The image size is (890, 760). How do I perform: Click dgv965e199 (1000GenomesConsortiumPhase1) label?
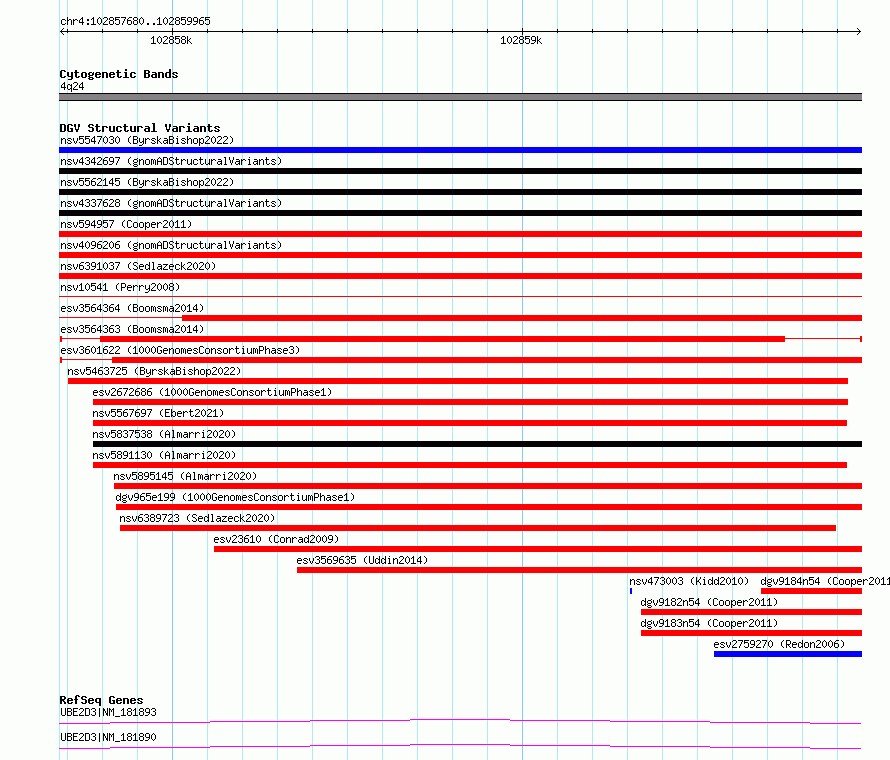(235, 497)
